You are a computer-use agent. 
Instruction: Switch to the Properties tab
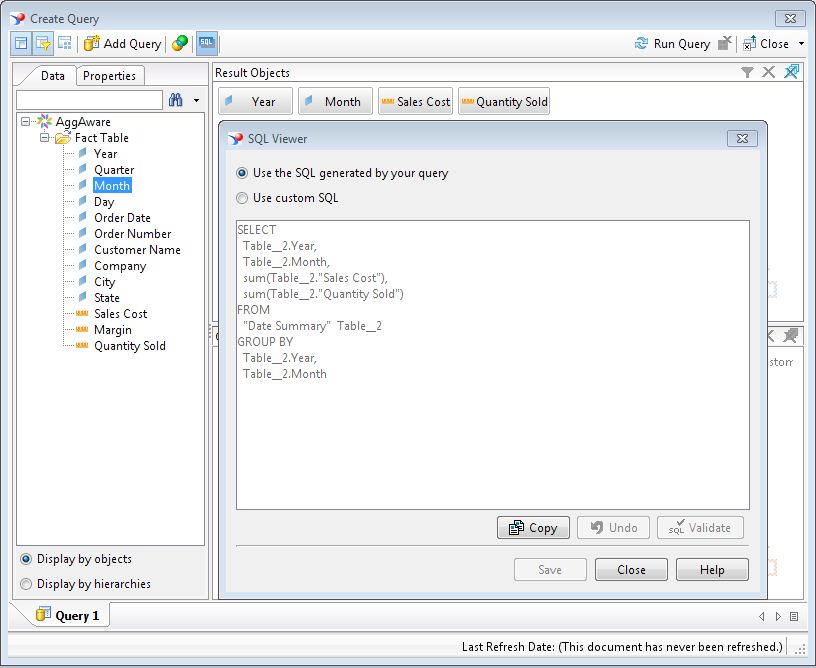point(109,76)
